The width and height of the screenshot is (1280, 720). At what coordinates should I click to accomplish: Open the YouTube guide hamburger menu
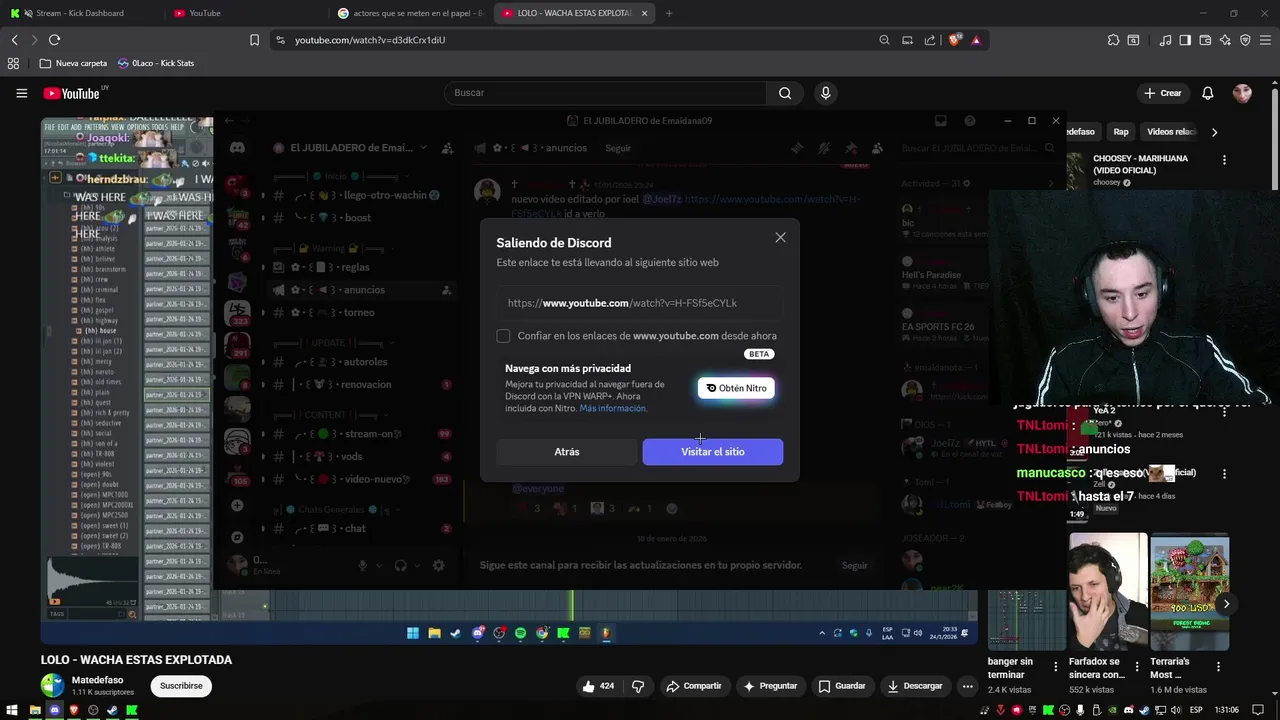pos(21,93)
